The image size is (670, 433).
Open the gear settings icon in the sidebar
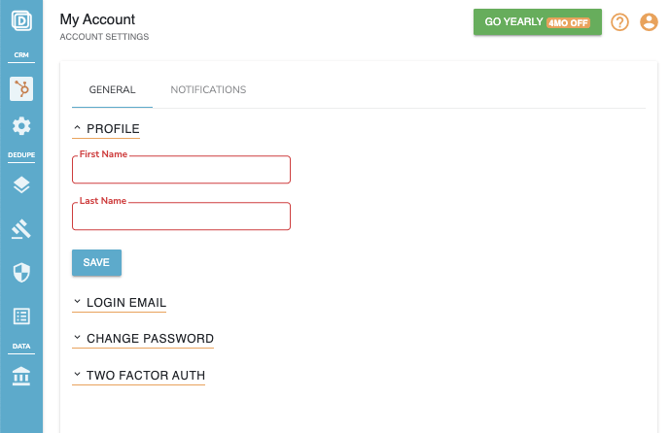21,126
